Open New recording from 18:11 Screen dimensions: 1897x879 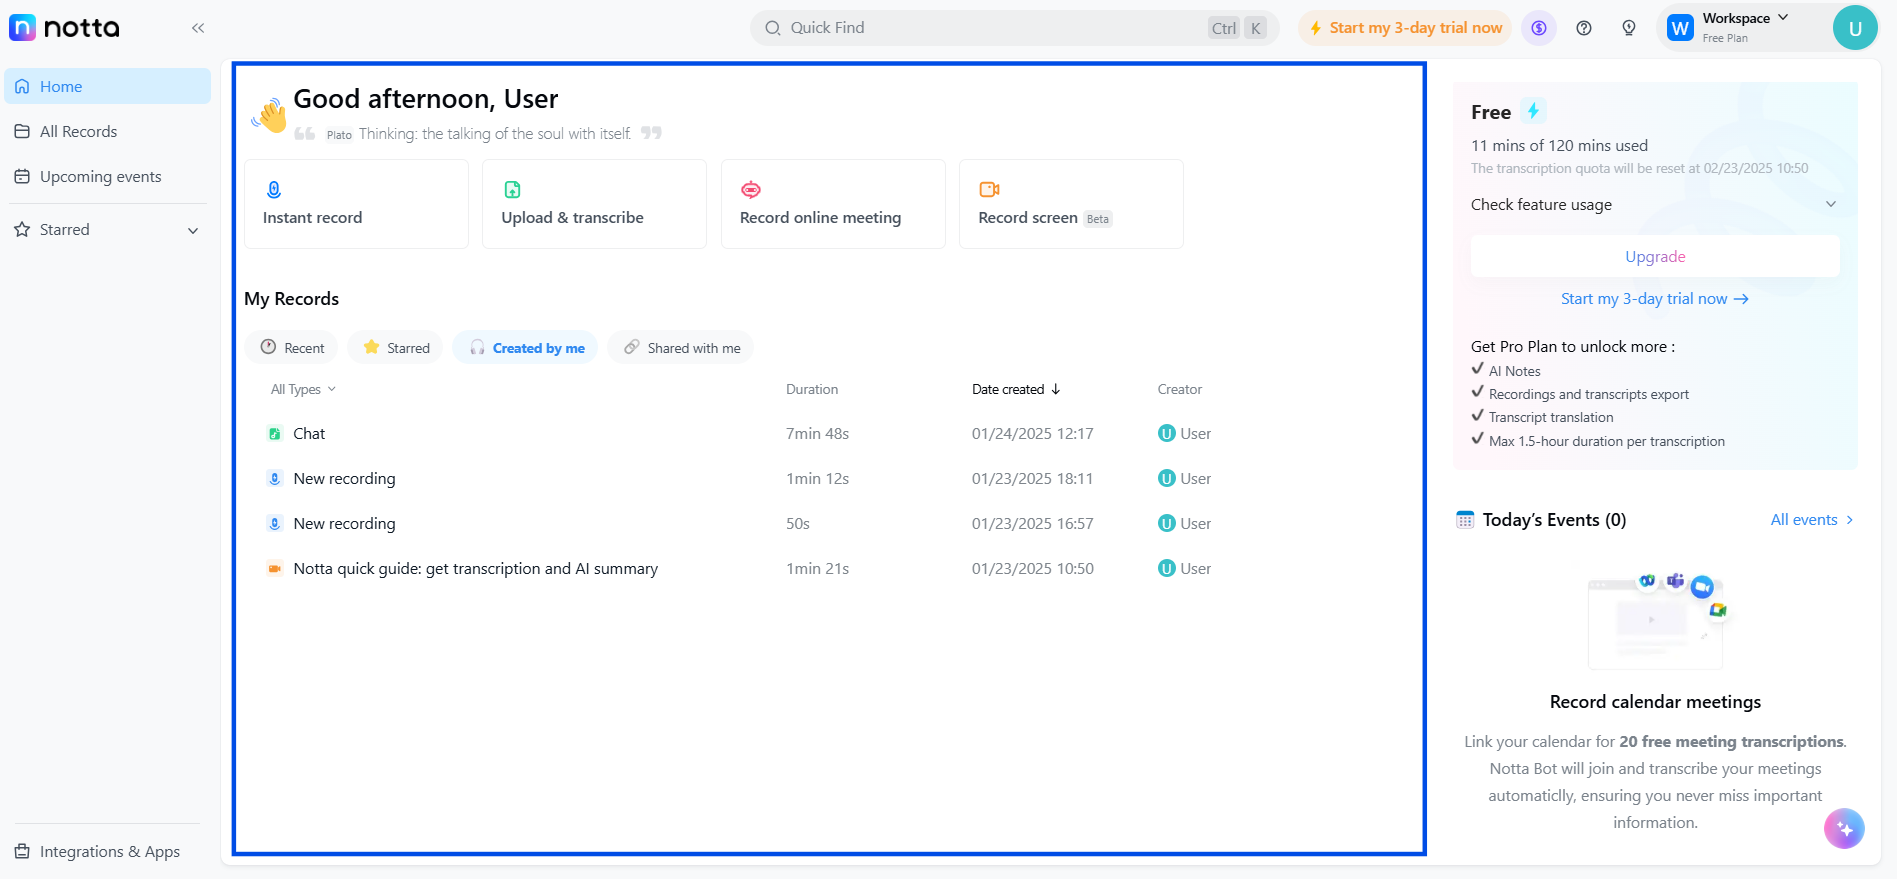click(344, 479)
